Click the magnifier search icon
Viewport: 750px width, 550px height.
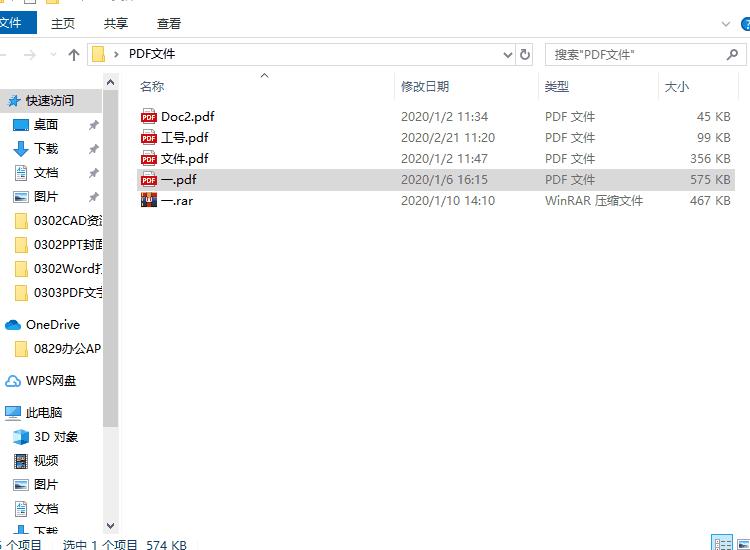[732, 55]
